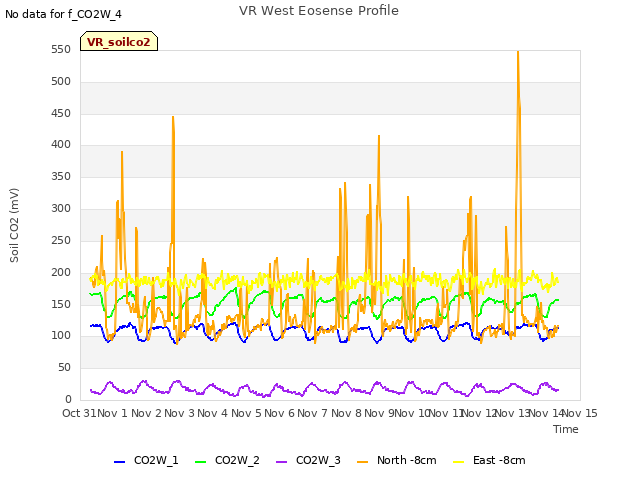The width and height of the screenshot is (640, 480).
Task: Click the Time axis label
Action: pyautogui.click(x=566, y=429)
